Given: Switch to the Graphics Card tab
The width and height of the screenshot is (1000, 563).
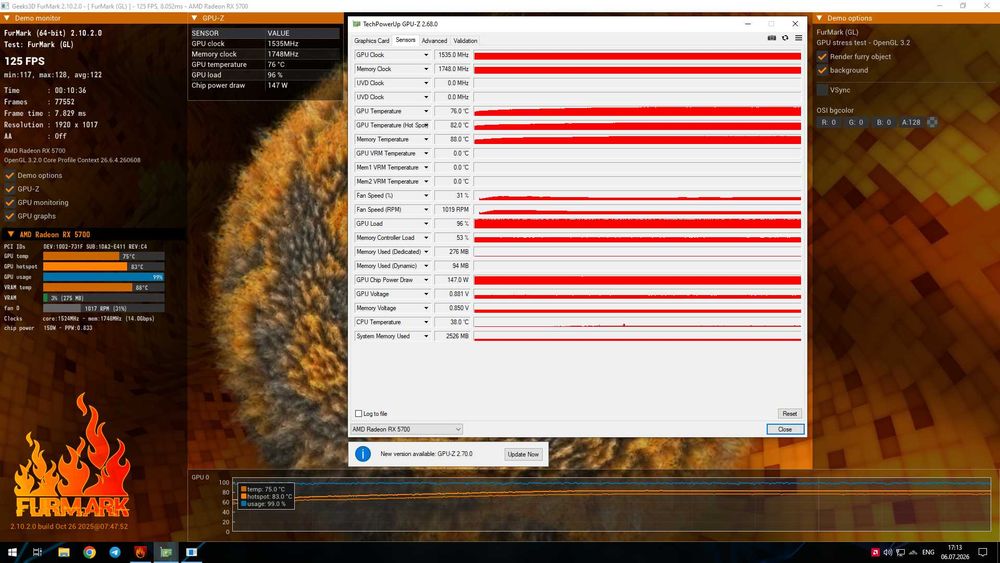Looking at the screenshot, I should tap(372, 41).
